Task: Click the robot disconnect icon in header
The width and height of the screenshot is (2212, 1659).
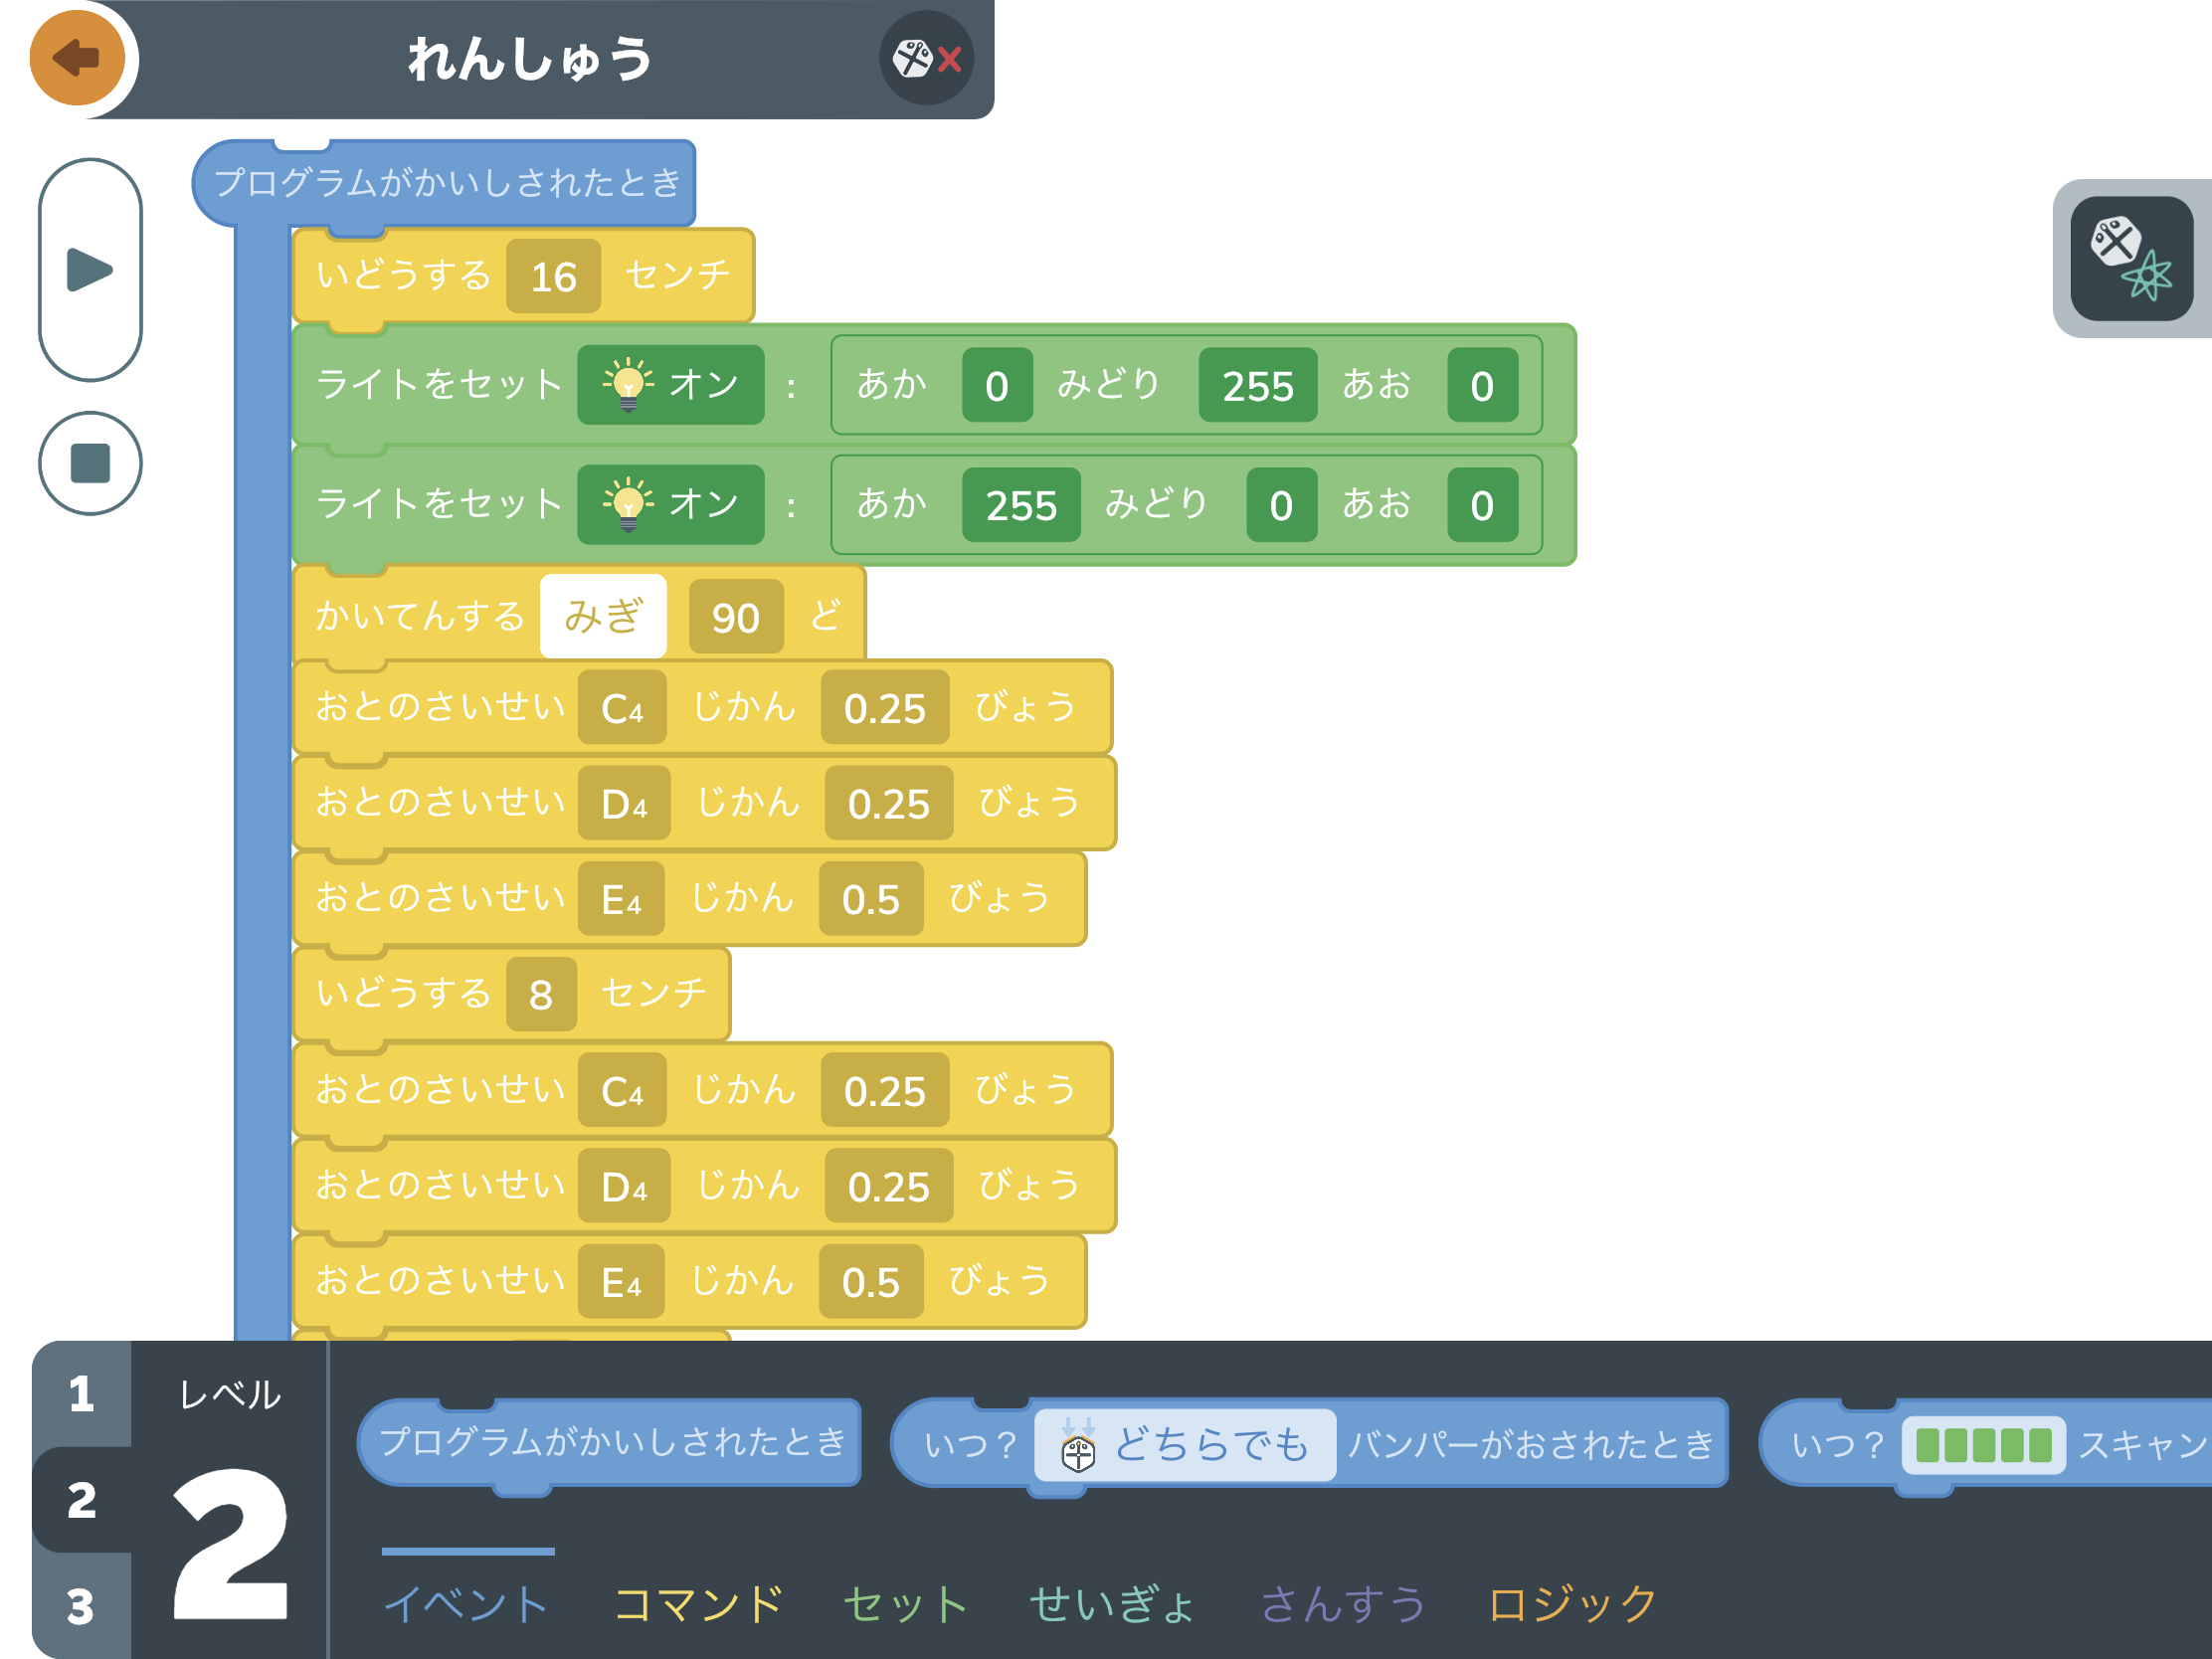Action: coord(926,59)
